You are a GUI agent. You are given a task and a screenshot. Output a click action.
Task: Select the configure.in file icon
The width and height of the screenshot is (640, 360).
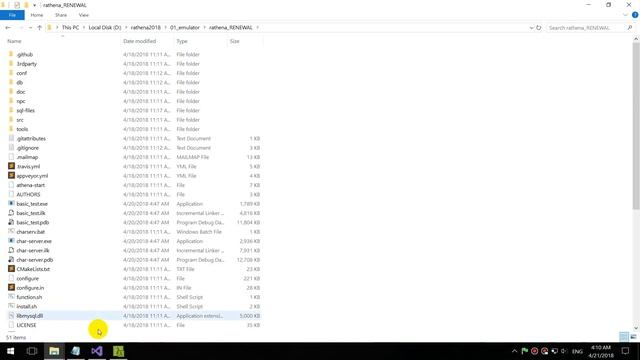point(11,288)
